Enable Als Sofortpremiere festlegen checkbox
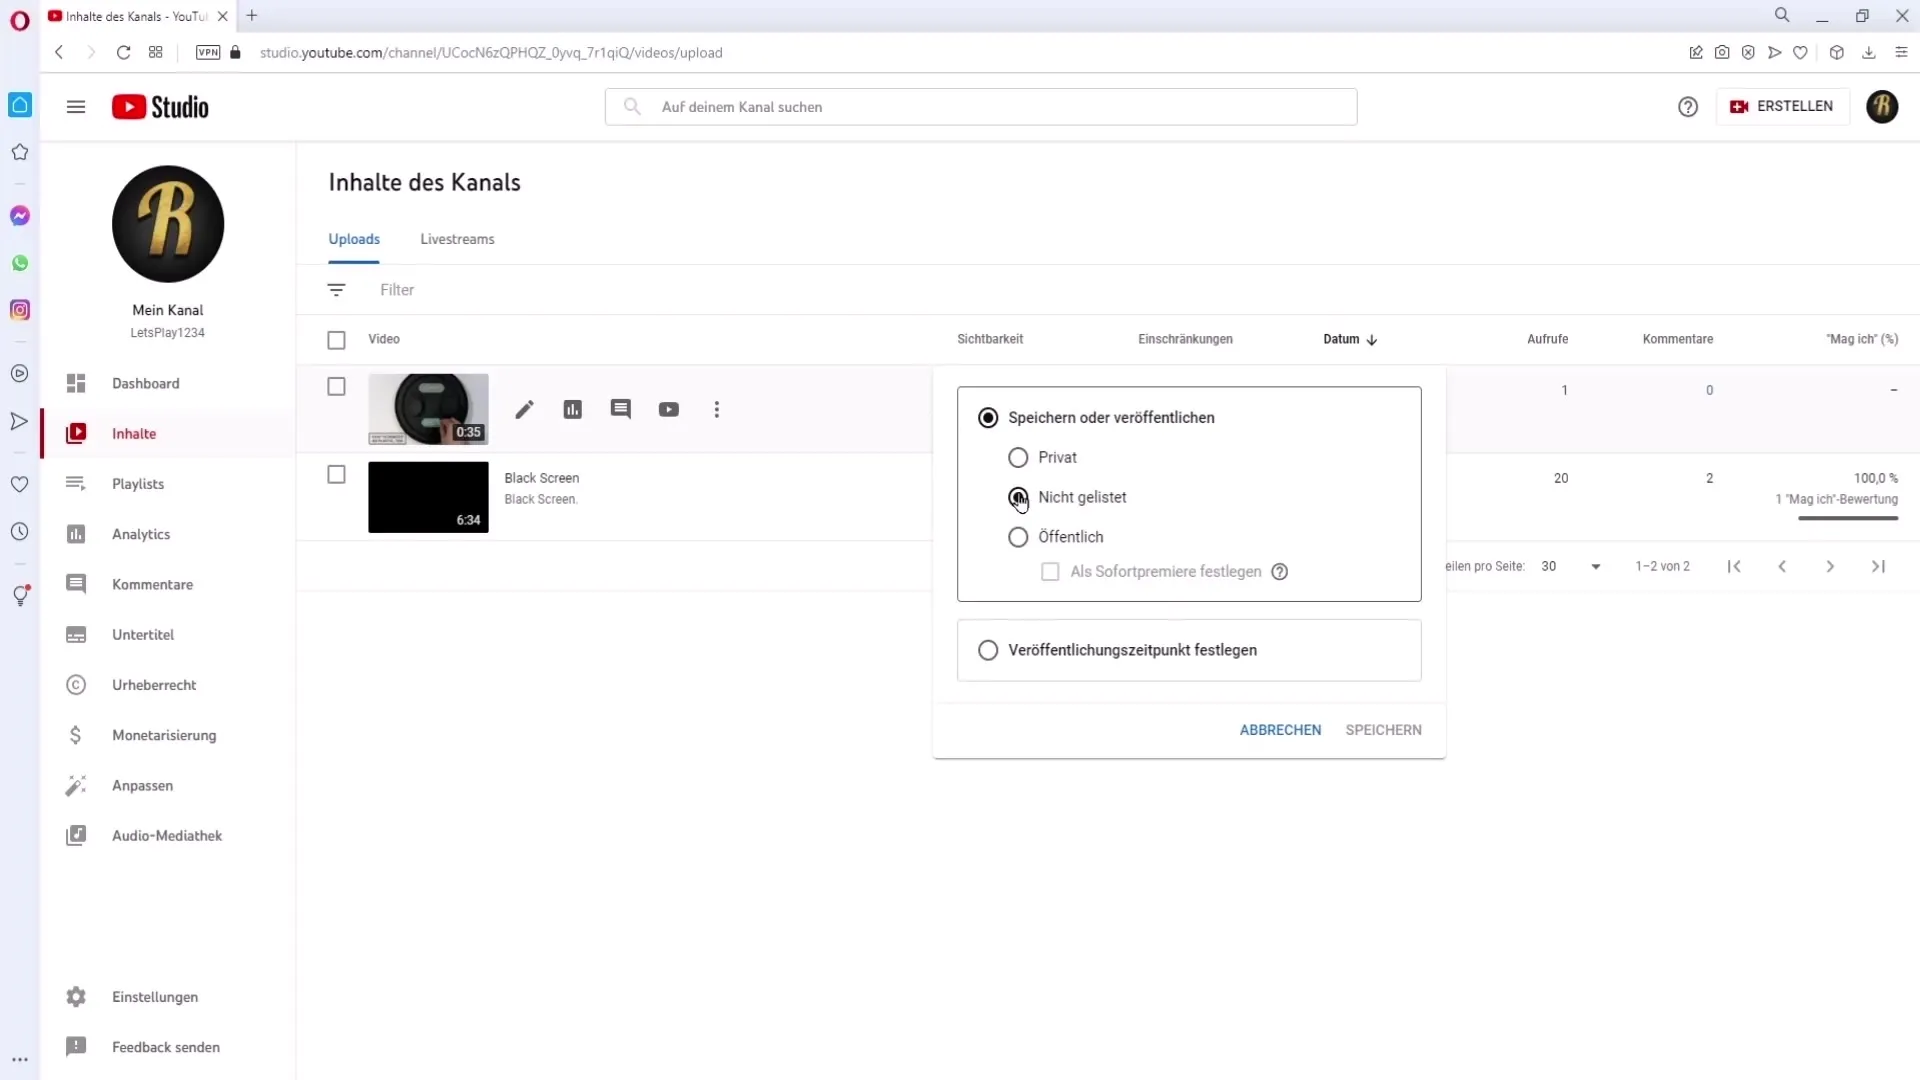1920x1080 pixels. point(1051,571)
